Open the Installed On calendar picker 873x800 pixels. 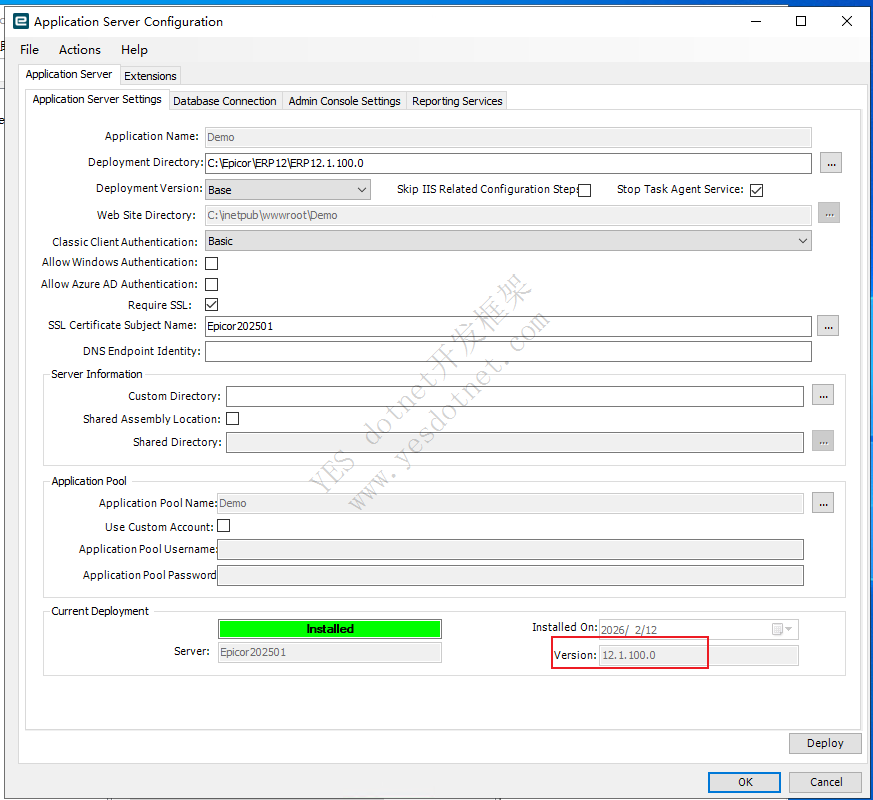coord(782,629)
